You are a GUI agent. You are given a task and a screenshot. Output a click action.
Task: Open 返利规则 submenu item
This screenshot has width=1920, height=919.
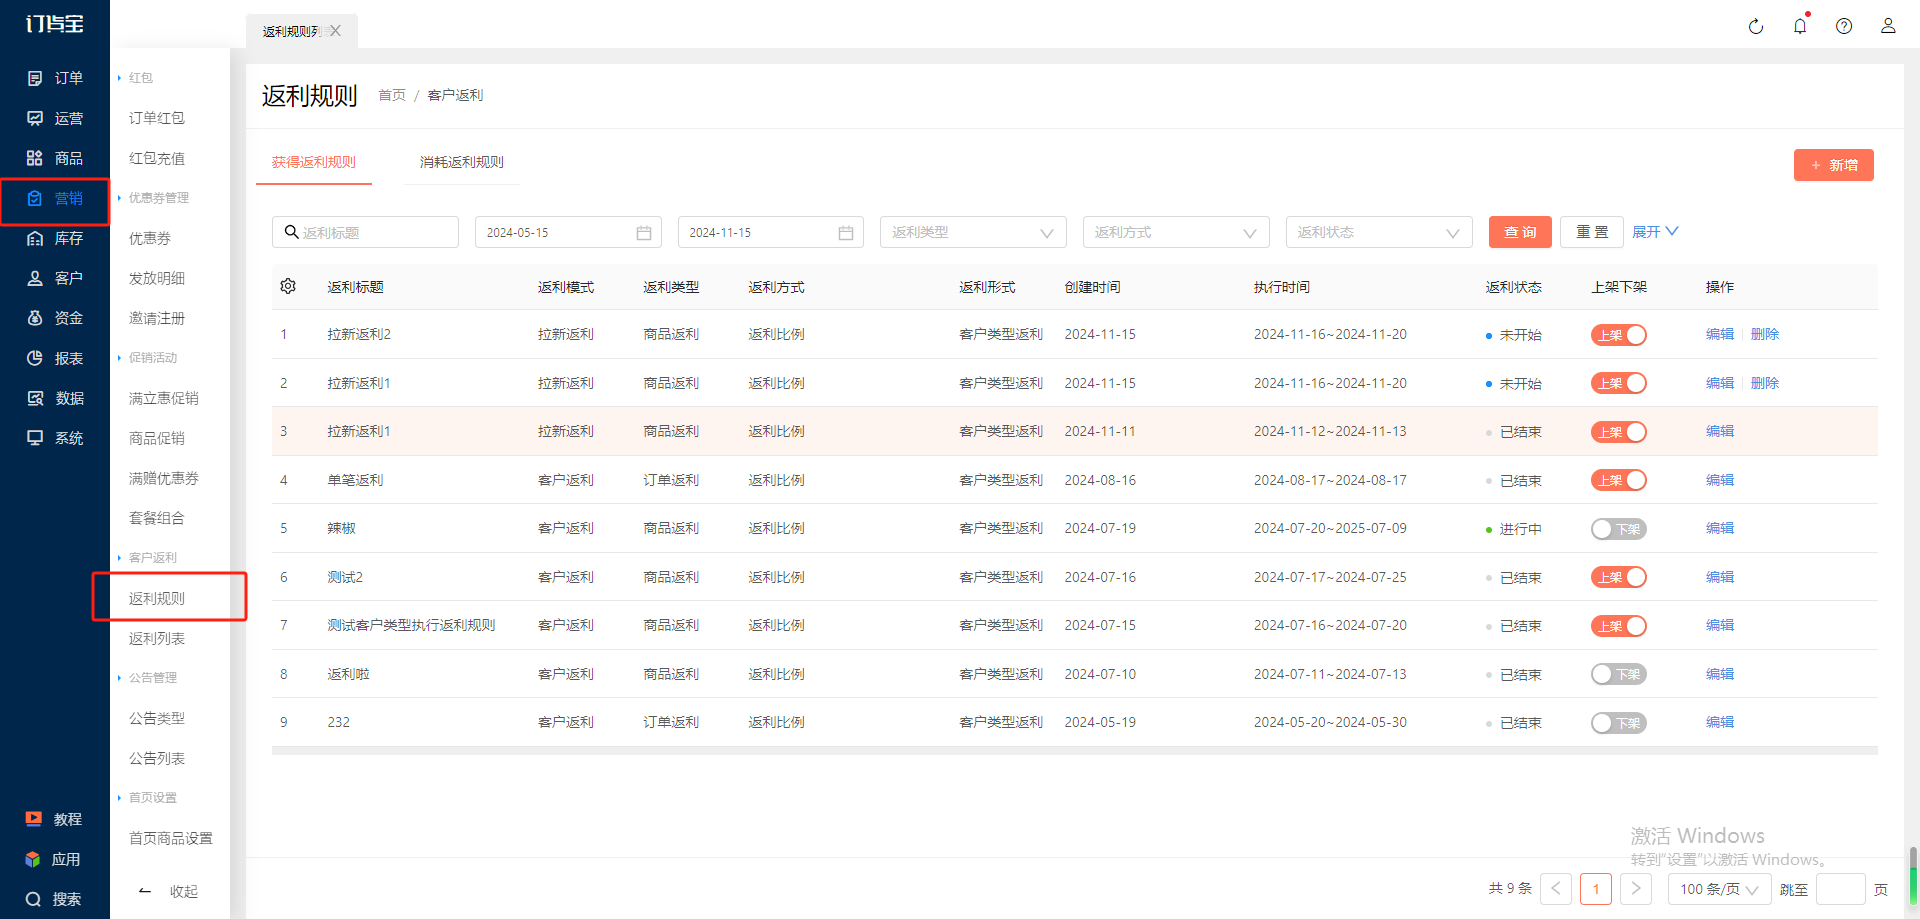click(157, 598)
